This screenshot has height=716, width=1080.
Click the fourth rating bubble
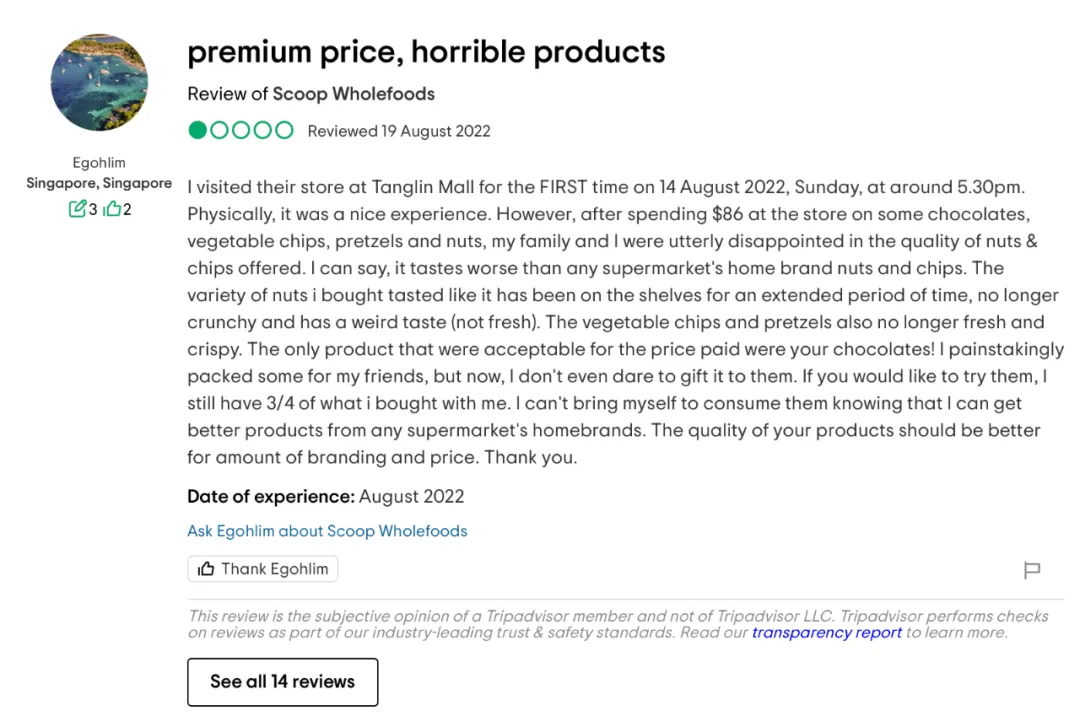[x=263, y=130]
